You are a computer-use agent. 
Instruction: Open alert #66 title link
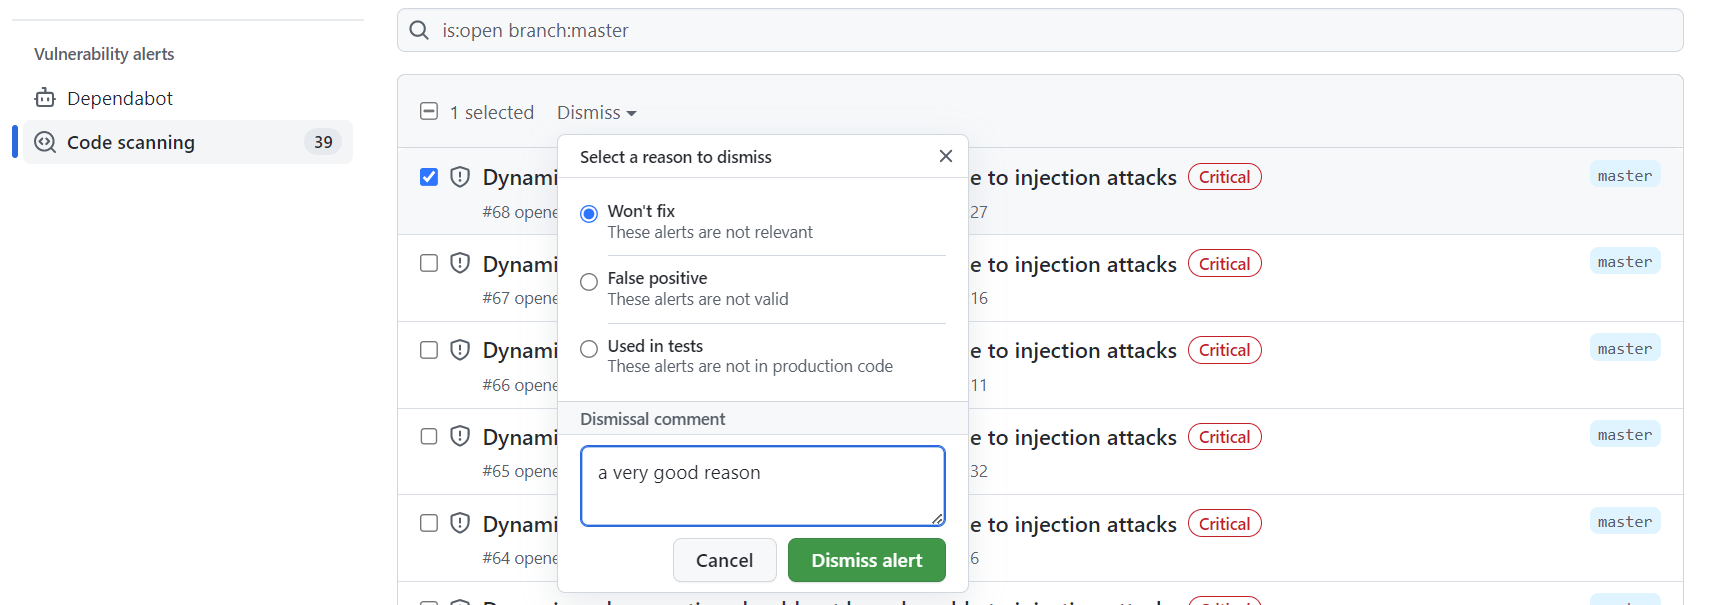click(1074, 350)
